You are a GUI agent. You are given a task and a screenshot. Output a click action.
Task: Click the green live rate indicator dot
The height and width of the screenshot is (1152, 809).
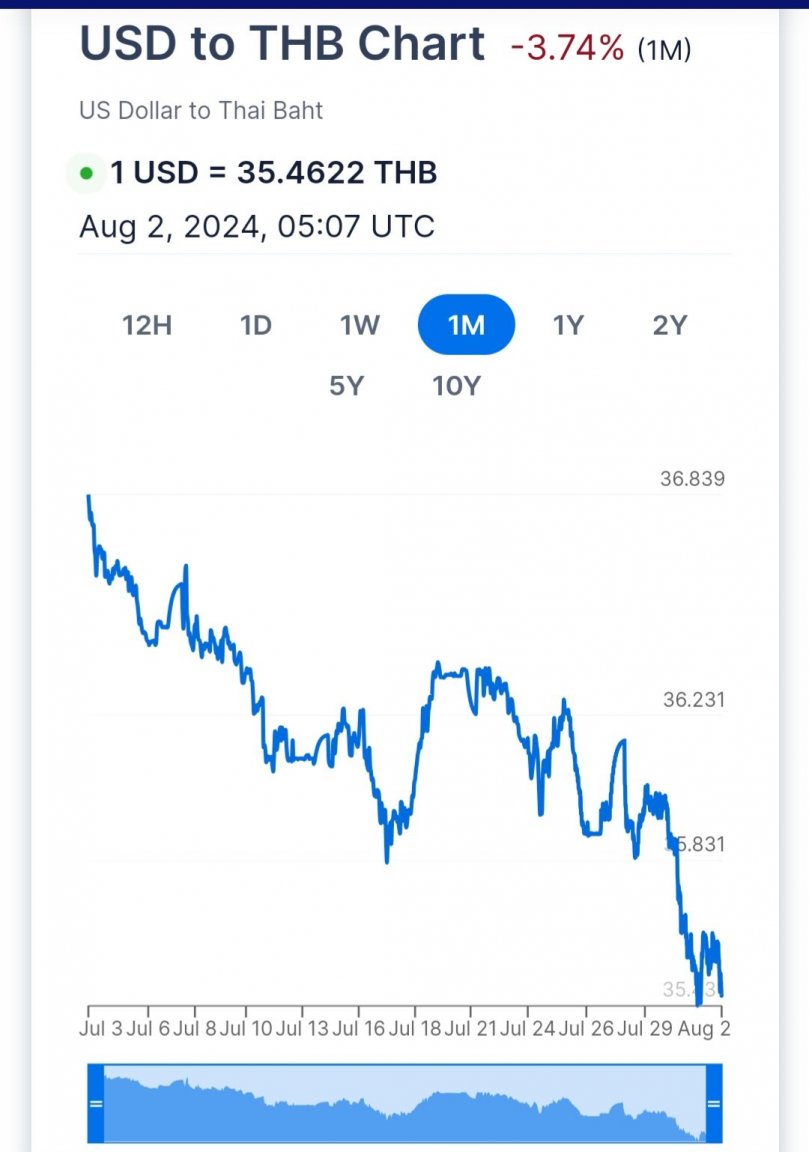click(86, 174)
